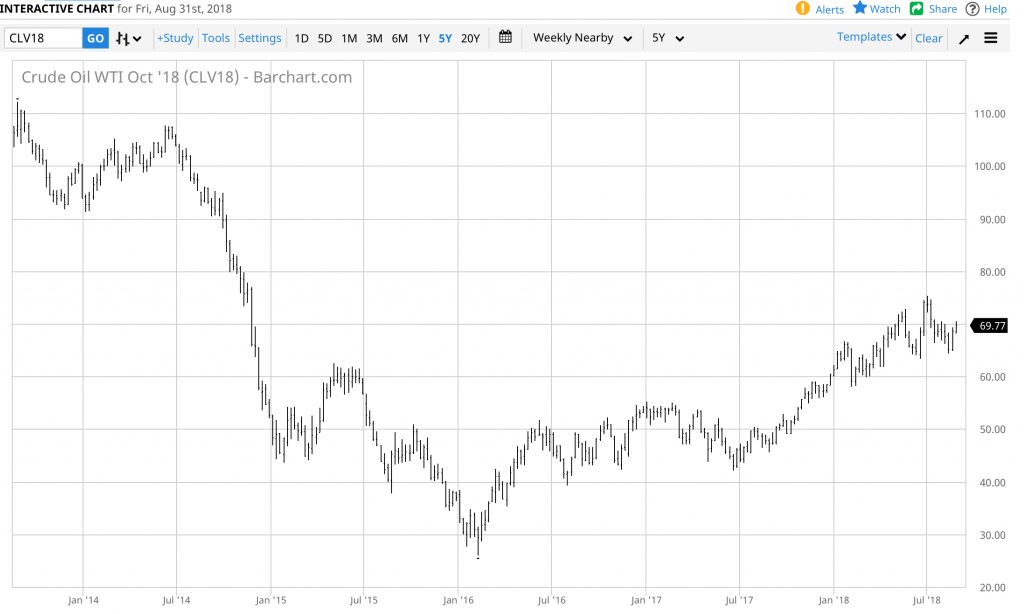1024x614 pixels.
Task: Click the +Study button
Action: pyautogui.click(x=175, y=38)
